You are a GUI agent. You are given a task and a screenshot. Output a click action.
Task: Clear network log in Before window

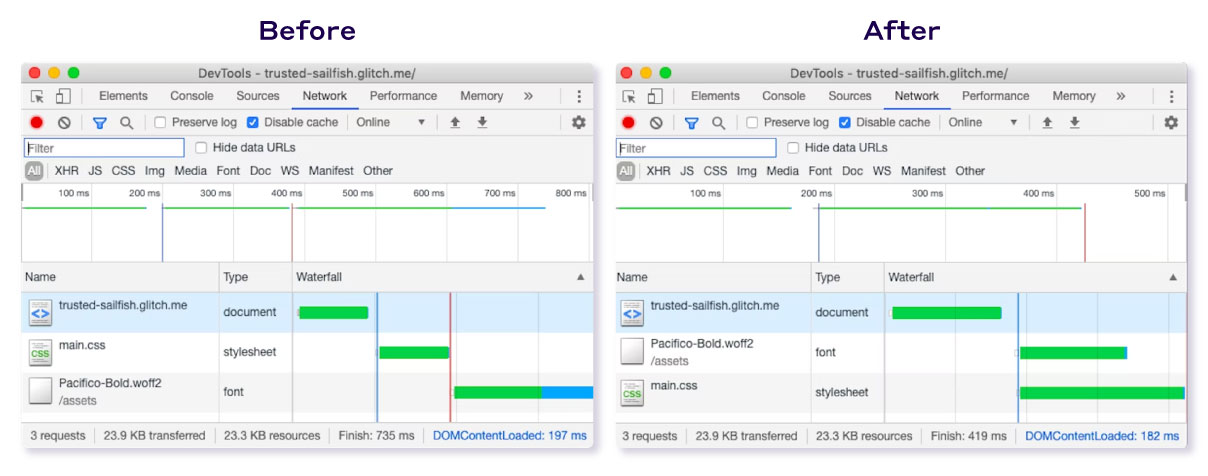(64, 123)
